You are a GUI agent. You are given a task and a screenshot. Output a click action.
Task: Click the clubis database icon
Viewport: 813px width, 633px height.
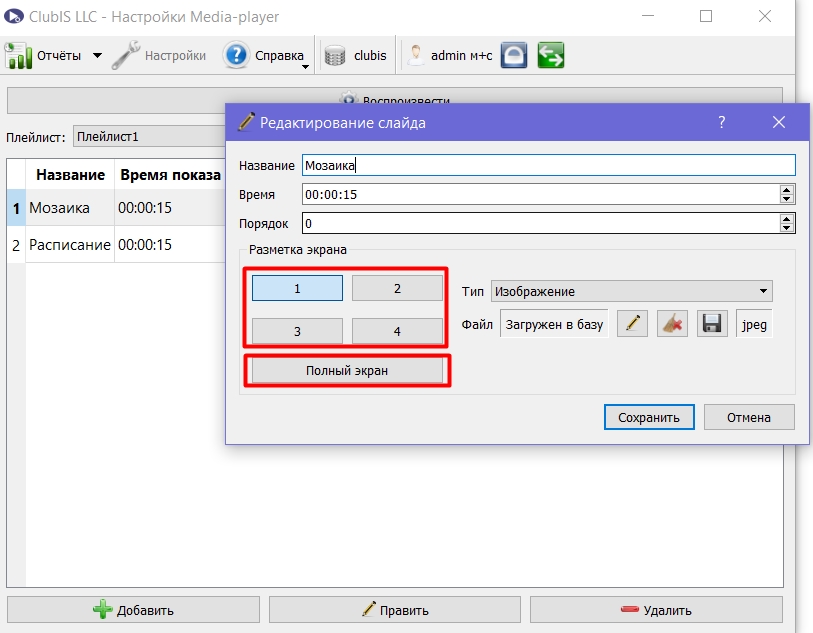coord(335,55)
